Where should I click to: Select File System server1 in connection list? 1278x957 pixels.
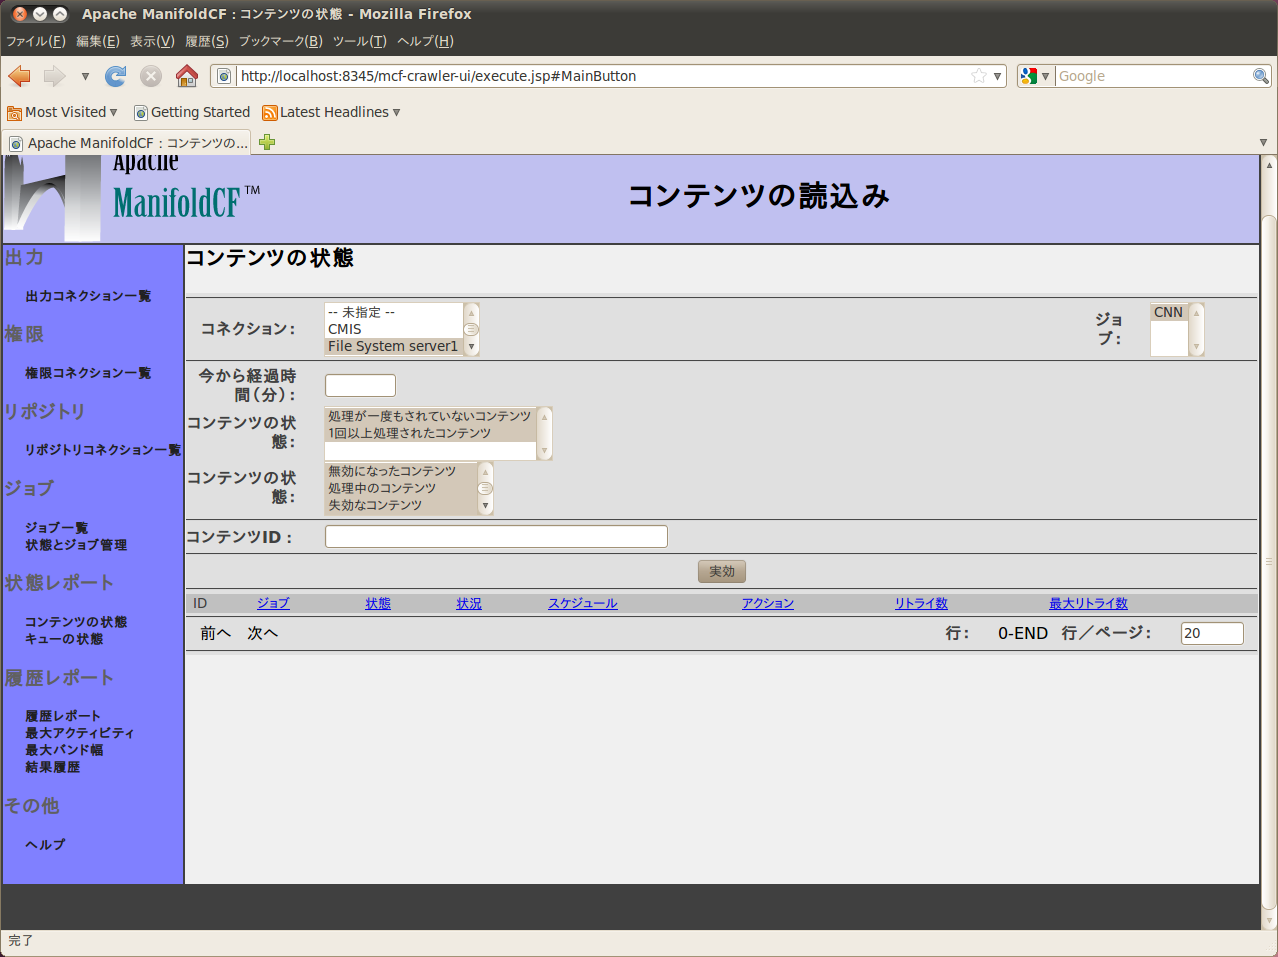click(x=393, y=346)
